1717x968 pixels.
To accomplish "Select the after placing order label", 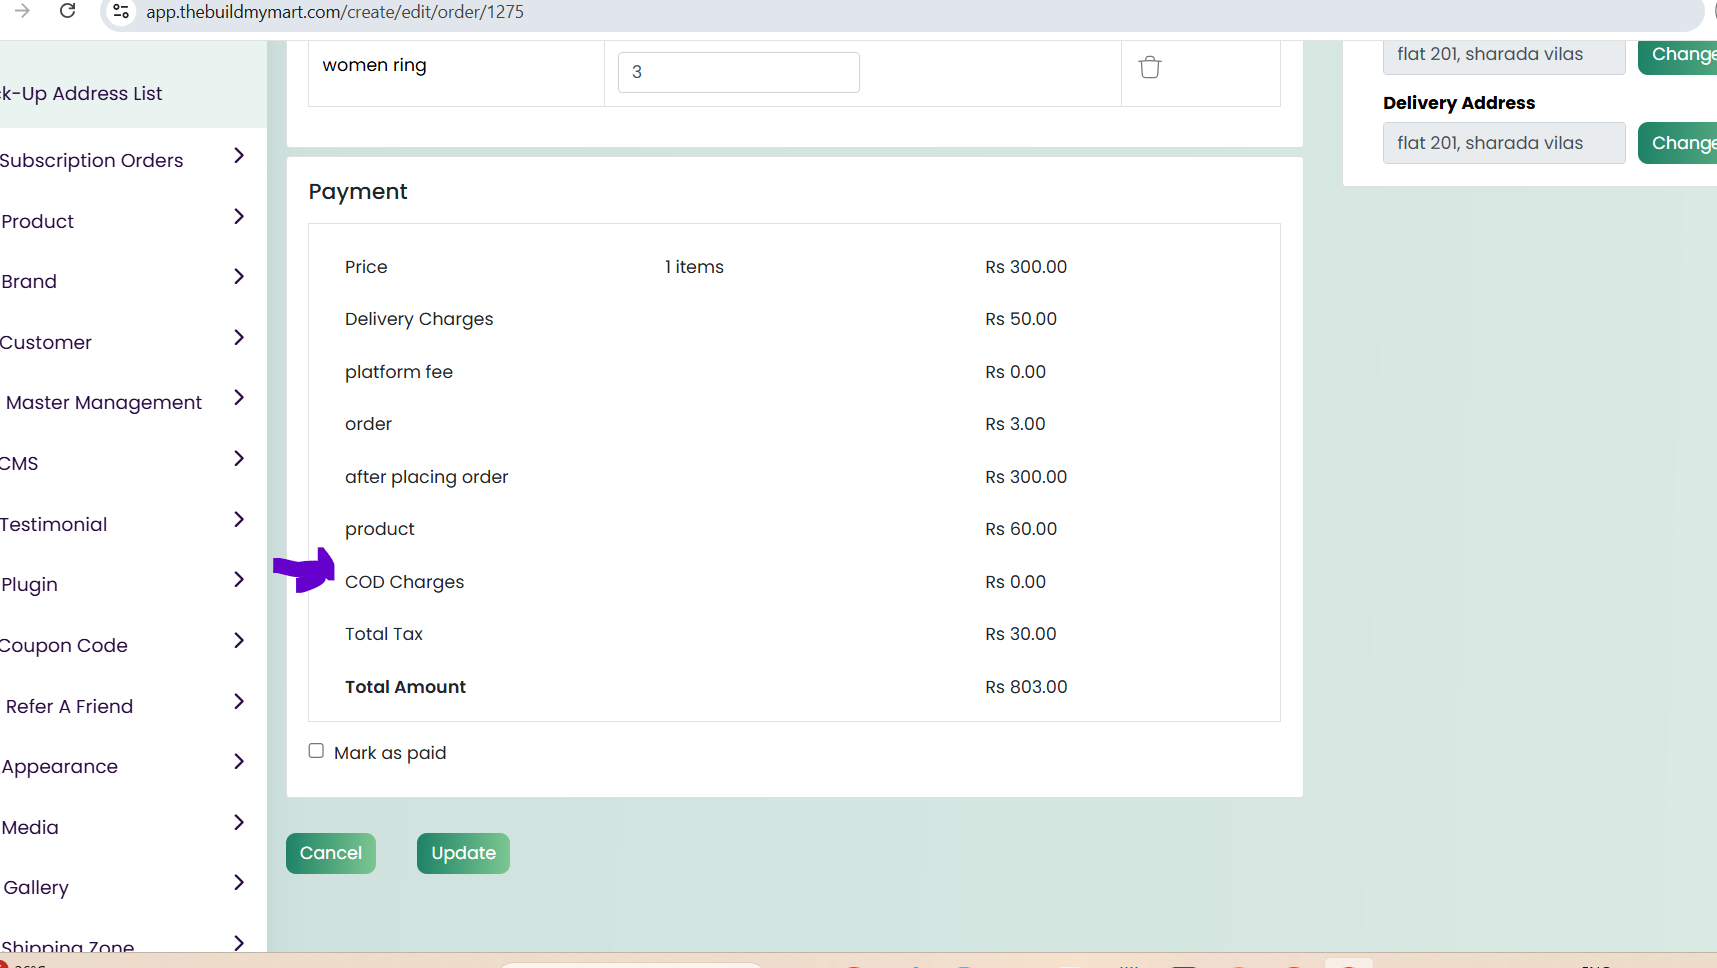I will (426, 477).
